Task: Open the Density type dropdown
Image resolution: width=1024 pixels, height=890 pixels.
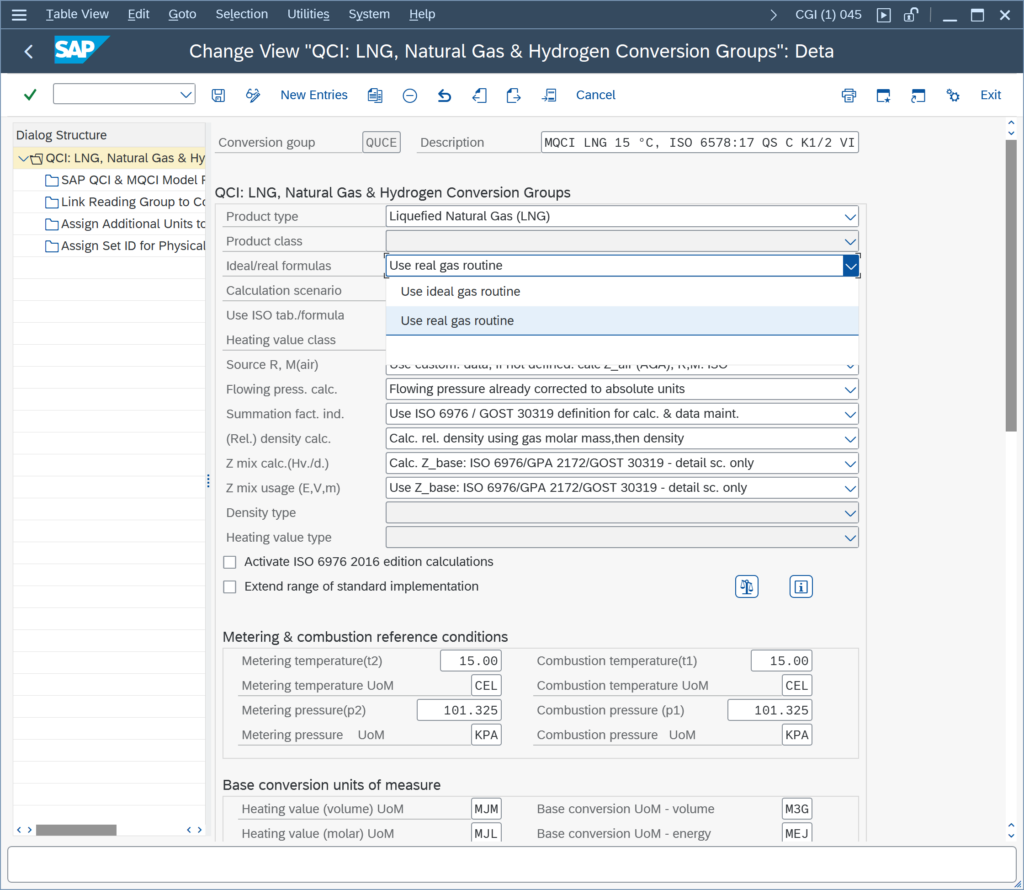Action: (x=850, y=513)
